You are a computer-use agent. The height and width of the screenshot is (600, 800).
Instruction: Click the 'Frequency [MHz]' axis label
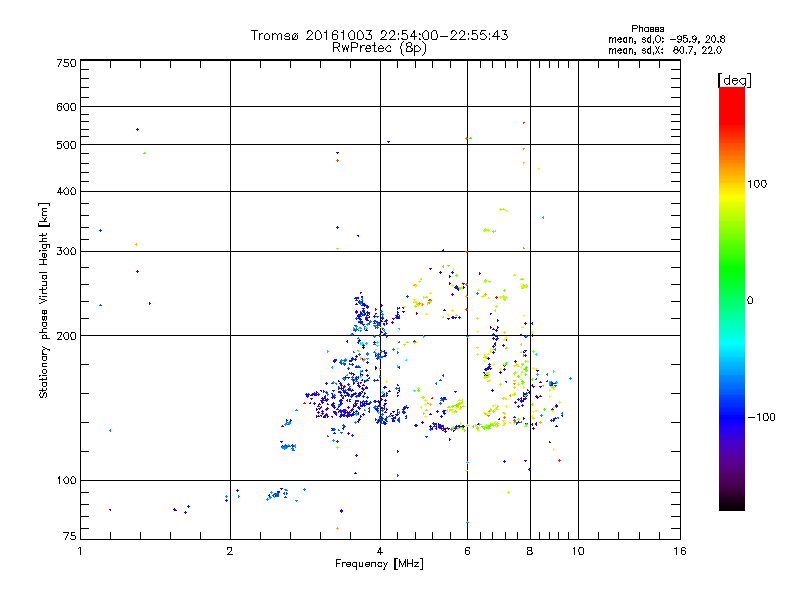tap(379, 564)
